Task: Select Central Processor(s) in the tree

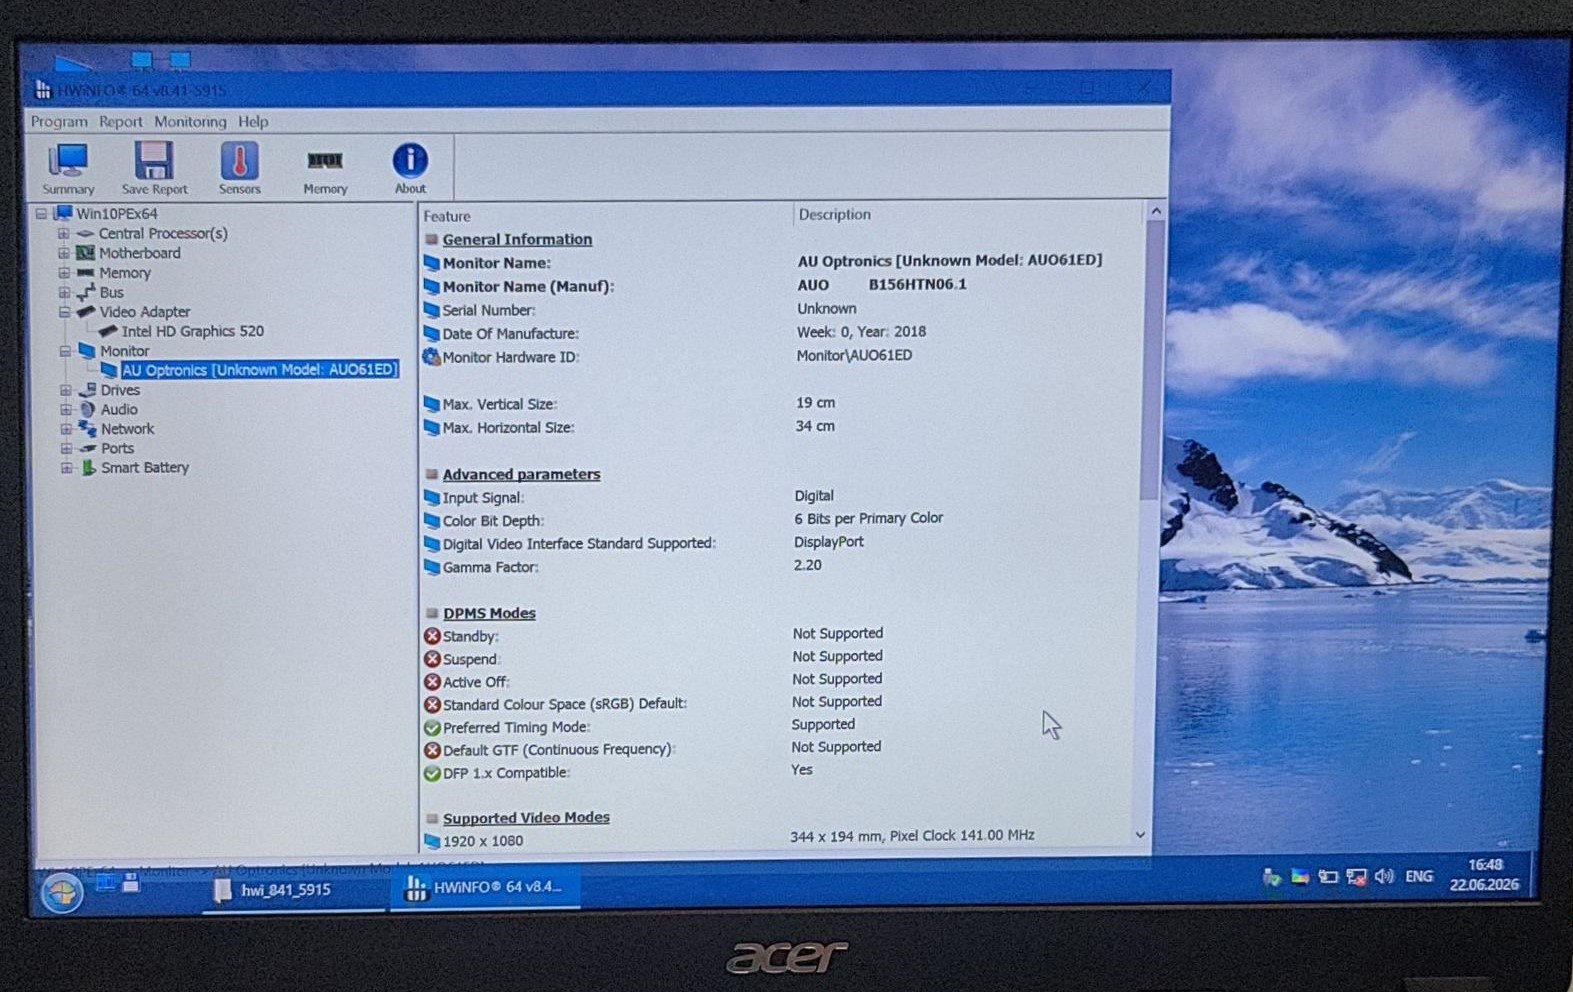Action: click(163, 233)
